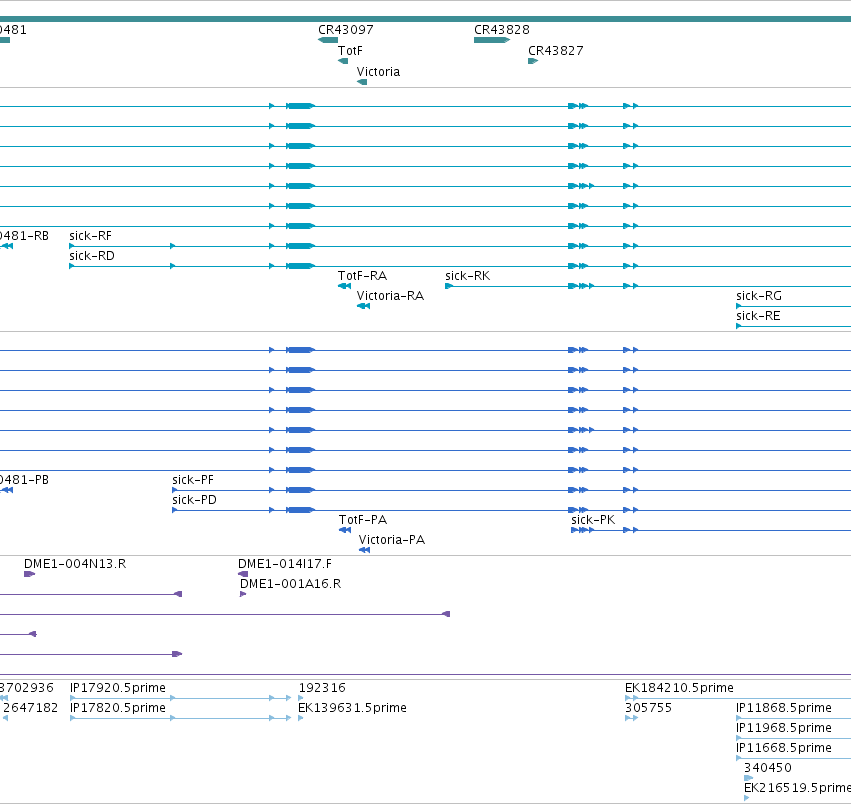Click the TotF gene arrow glyph
Image resolution: width=851 pixels, height=804 pixels.
pos(343,61)
